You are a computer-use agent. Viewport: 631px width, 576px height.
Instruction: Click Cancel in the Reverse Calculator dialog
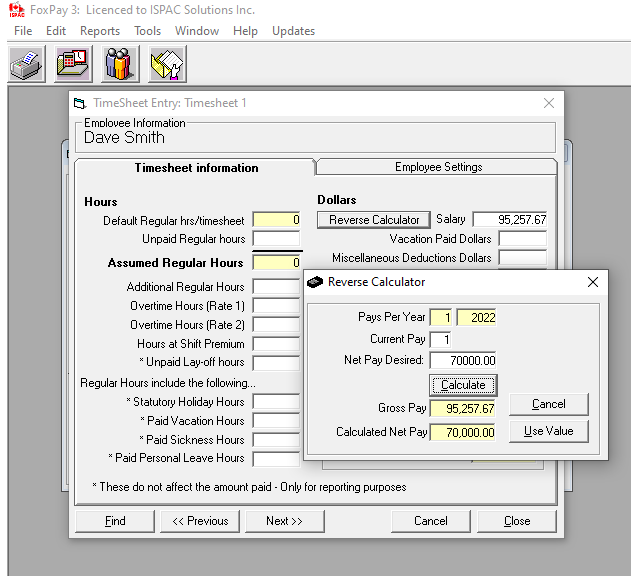(549, 404)
